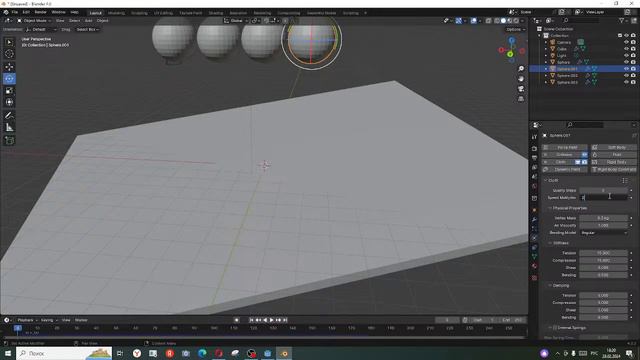This screenshot has height=360, width=640.
Task: Open the Material properties tab
Action: pyautogui.click(x=534, y=266)
